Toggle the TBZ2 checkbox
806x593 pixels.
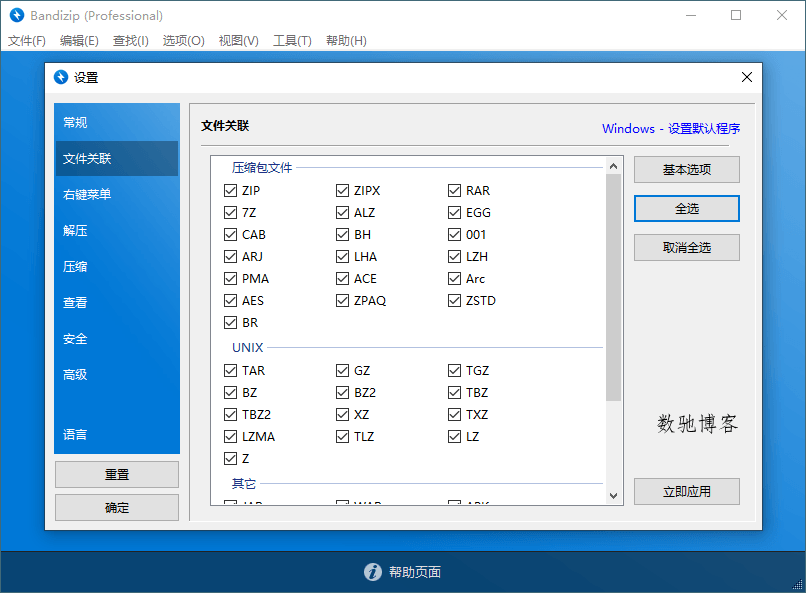point(230,414)
